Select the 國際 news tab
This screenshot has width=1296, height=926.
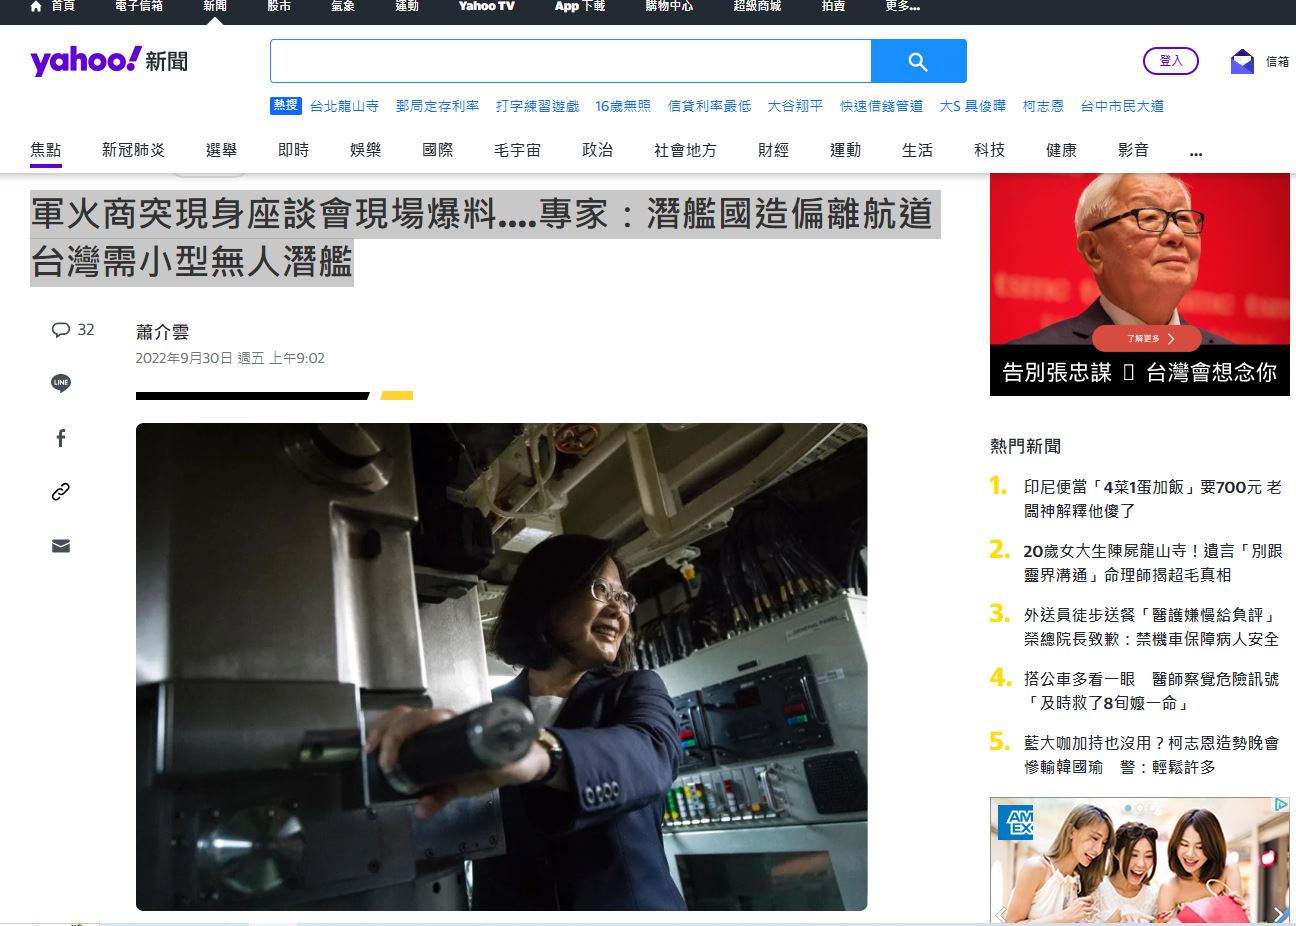tap(438, 150)
